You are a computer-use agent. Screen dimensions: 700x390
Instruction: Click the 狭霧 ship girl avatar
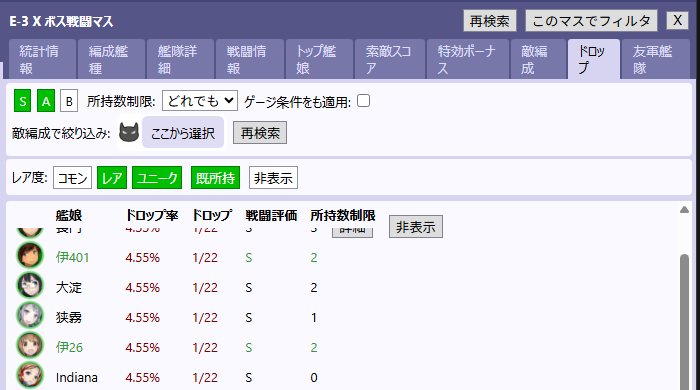30,315
